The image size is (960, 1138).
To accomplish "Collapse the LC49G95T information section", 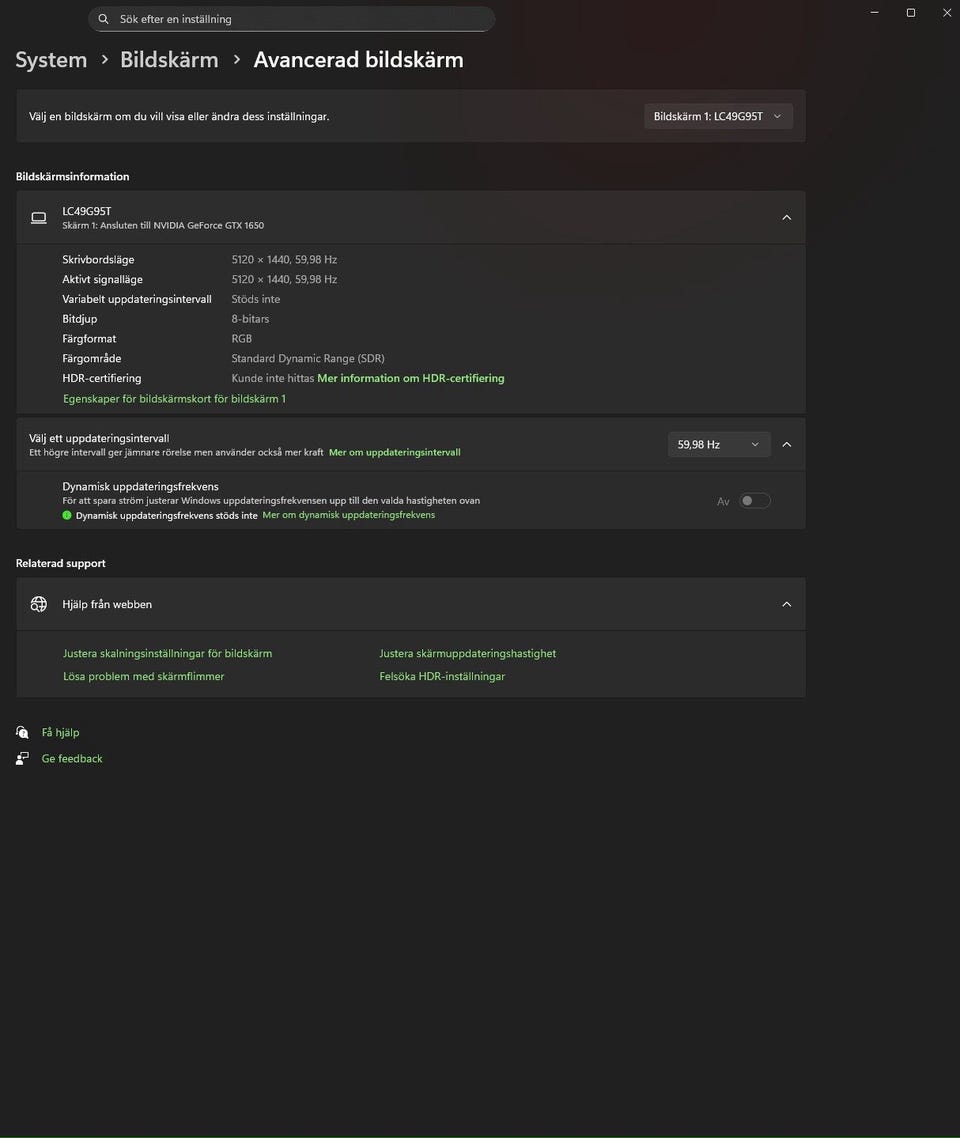I will tap(786, 217).
